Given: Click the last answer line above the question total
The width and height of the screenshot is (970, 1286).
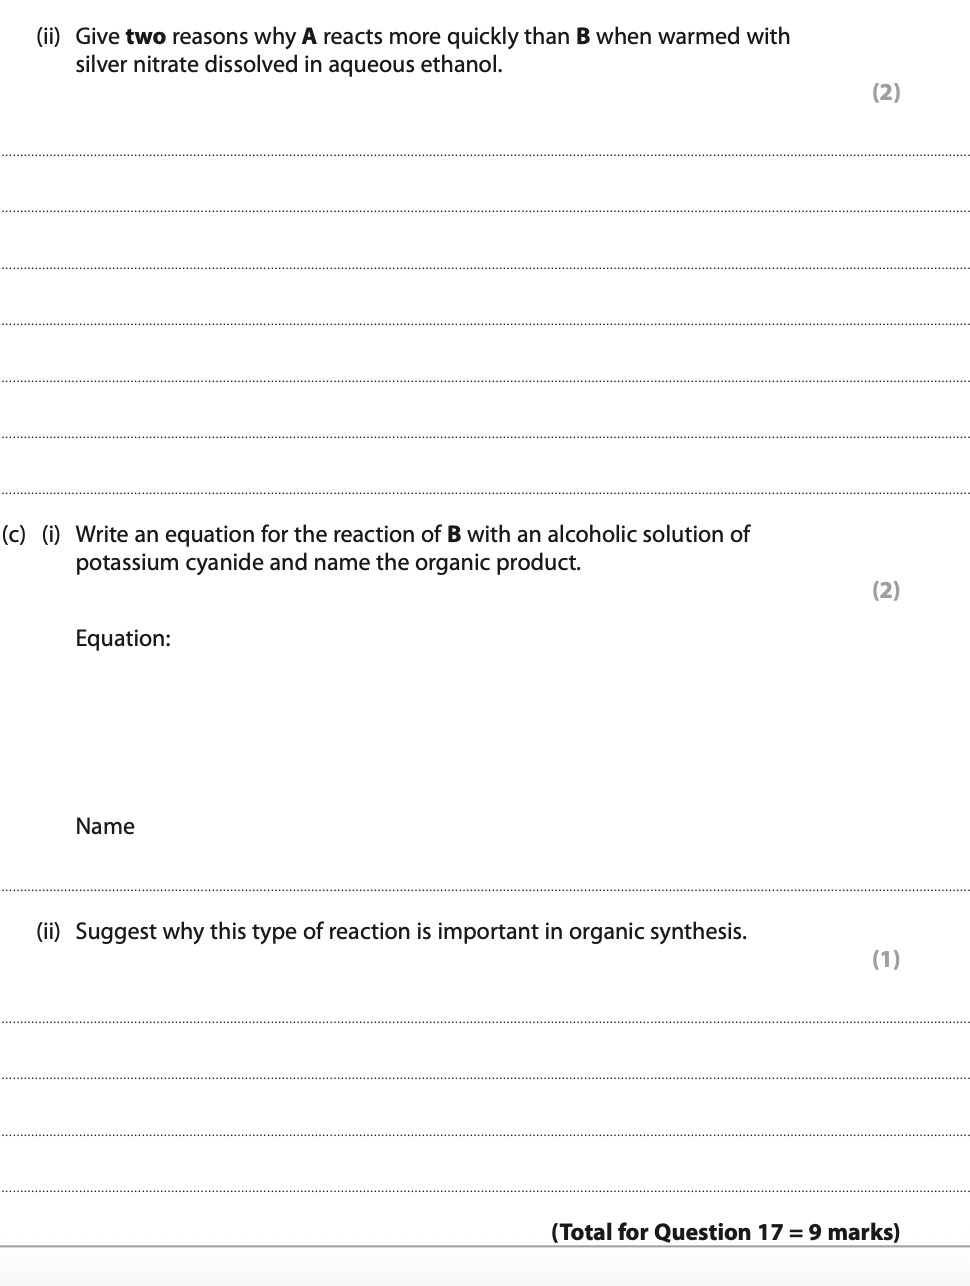Looking at the screenshot, I should coord(485,1191).
